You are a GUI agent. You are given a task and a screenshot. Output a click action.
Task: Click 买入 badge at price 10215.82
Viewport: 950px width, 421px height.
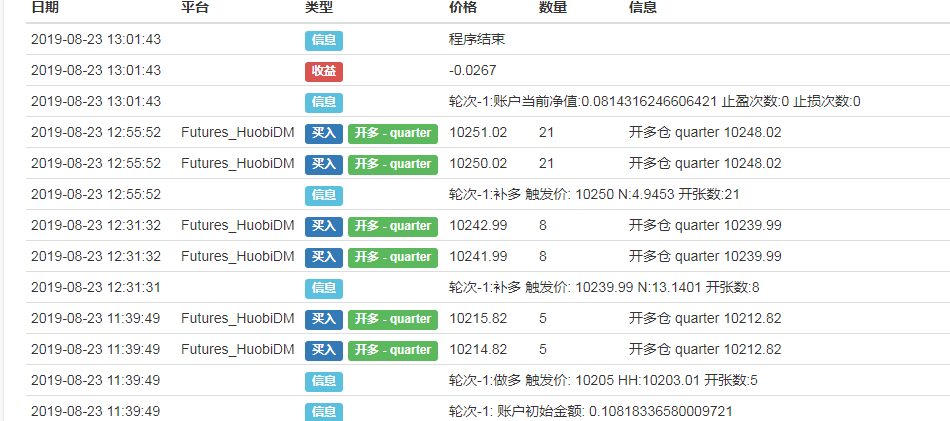(x=324, y=319)
